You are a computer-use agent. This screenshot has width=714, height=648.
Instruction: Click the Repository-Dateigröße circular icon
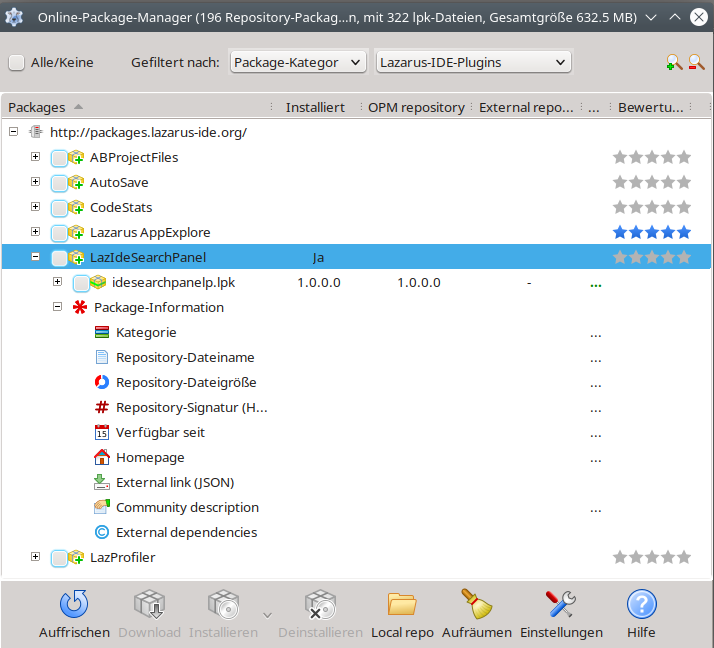coord(102,383)
